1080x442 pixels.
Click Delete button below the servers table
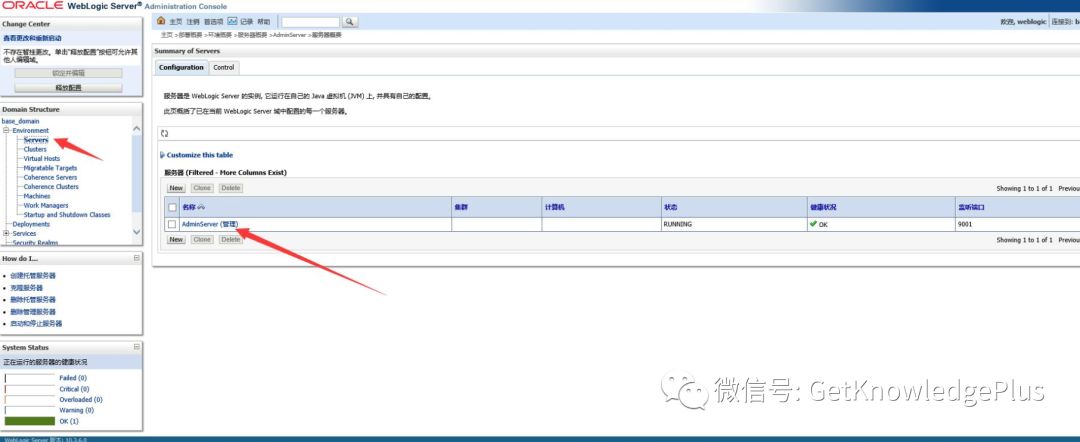click(x=231, y=240)
